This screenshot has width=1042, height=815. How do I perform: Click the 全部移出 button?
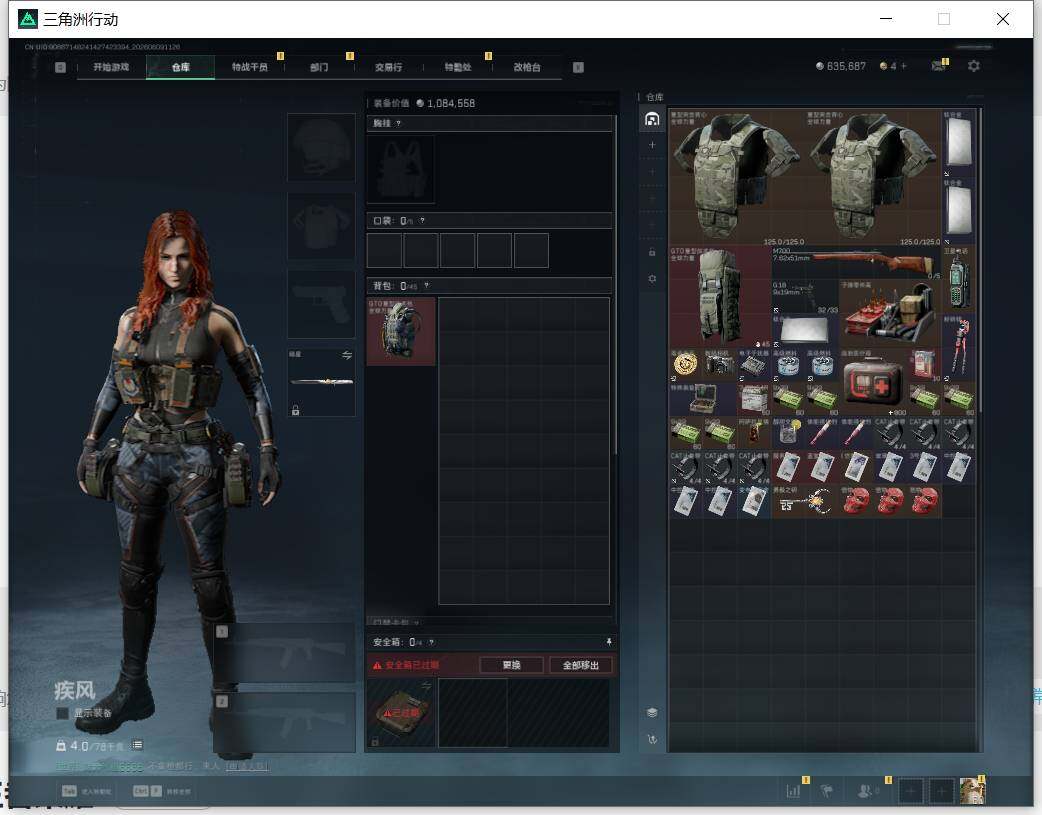click(581, 665)
